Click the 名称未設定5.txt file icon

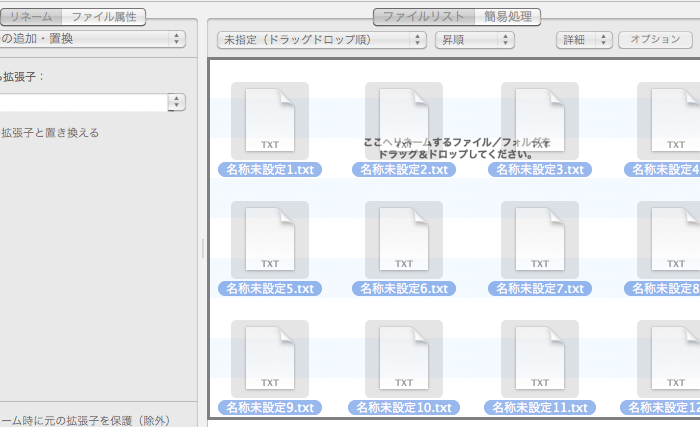pyautogui.click(x=270, y=238)
